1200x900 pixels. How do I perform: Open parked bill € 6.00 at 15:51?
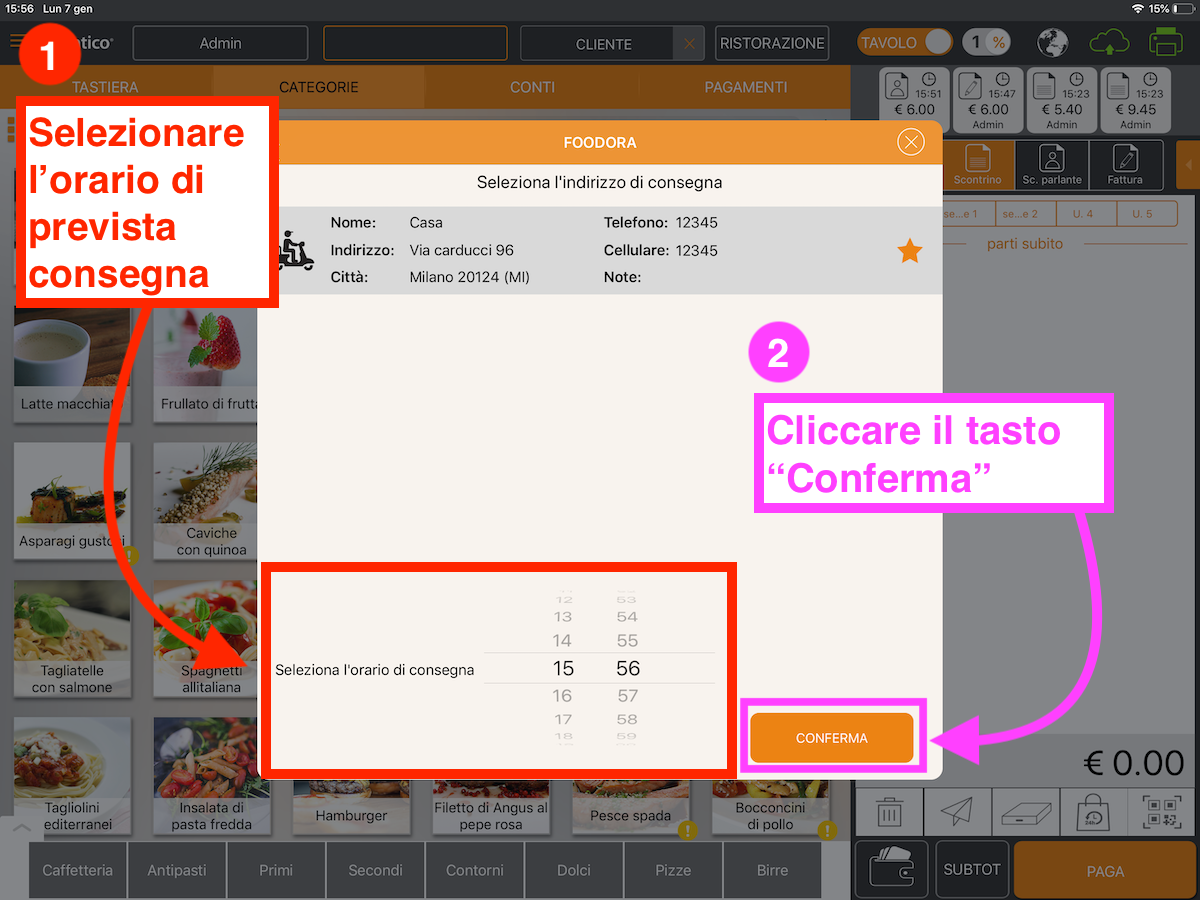[x=914, y=100]
